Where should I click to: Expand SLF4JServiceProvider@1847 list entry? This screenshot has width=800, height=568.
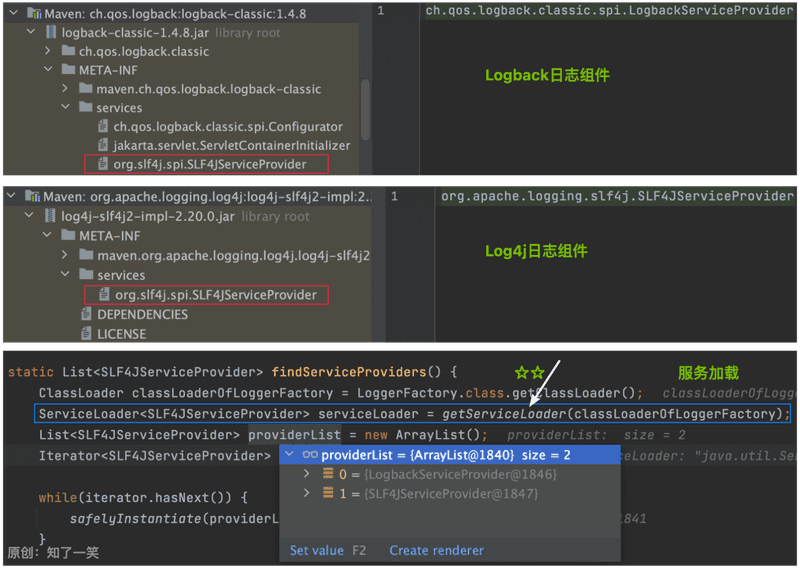click(307, 493)
